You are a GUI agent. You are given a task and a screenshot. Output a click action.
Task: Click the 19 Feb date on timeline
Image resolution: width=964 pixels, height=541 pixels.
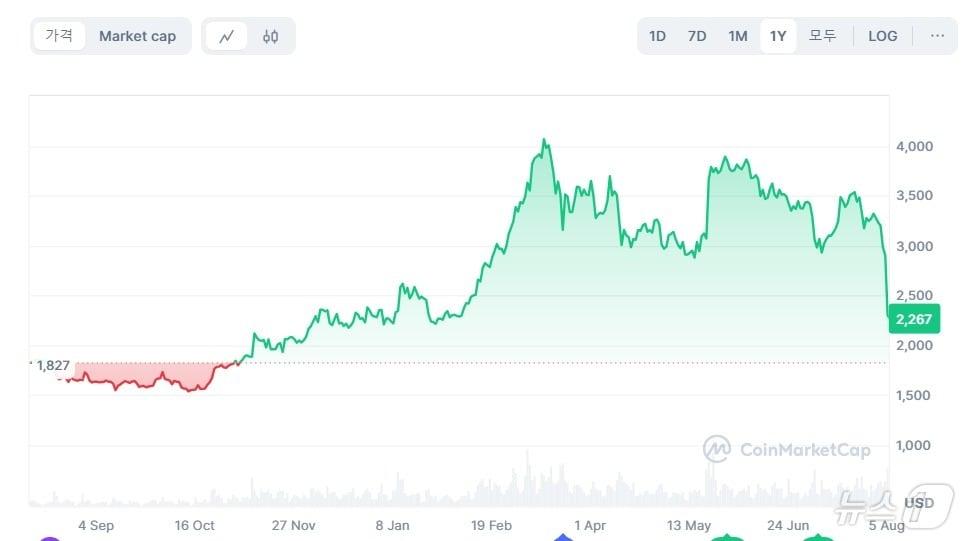coord(491,525)
